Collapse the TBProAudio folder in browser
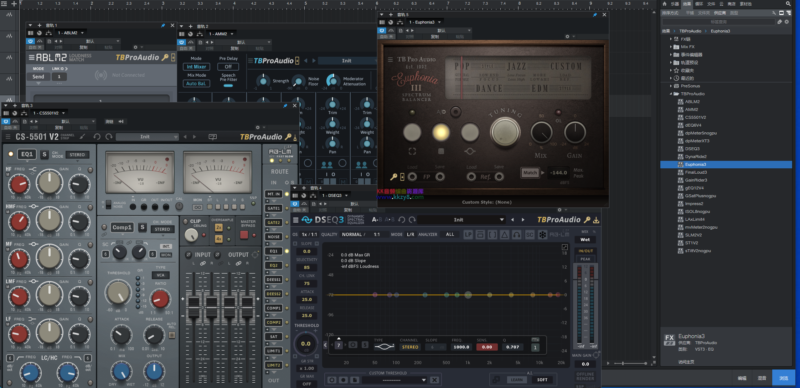 [x=671, y=94]
